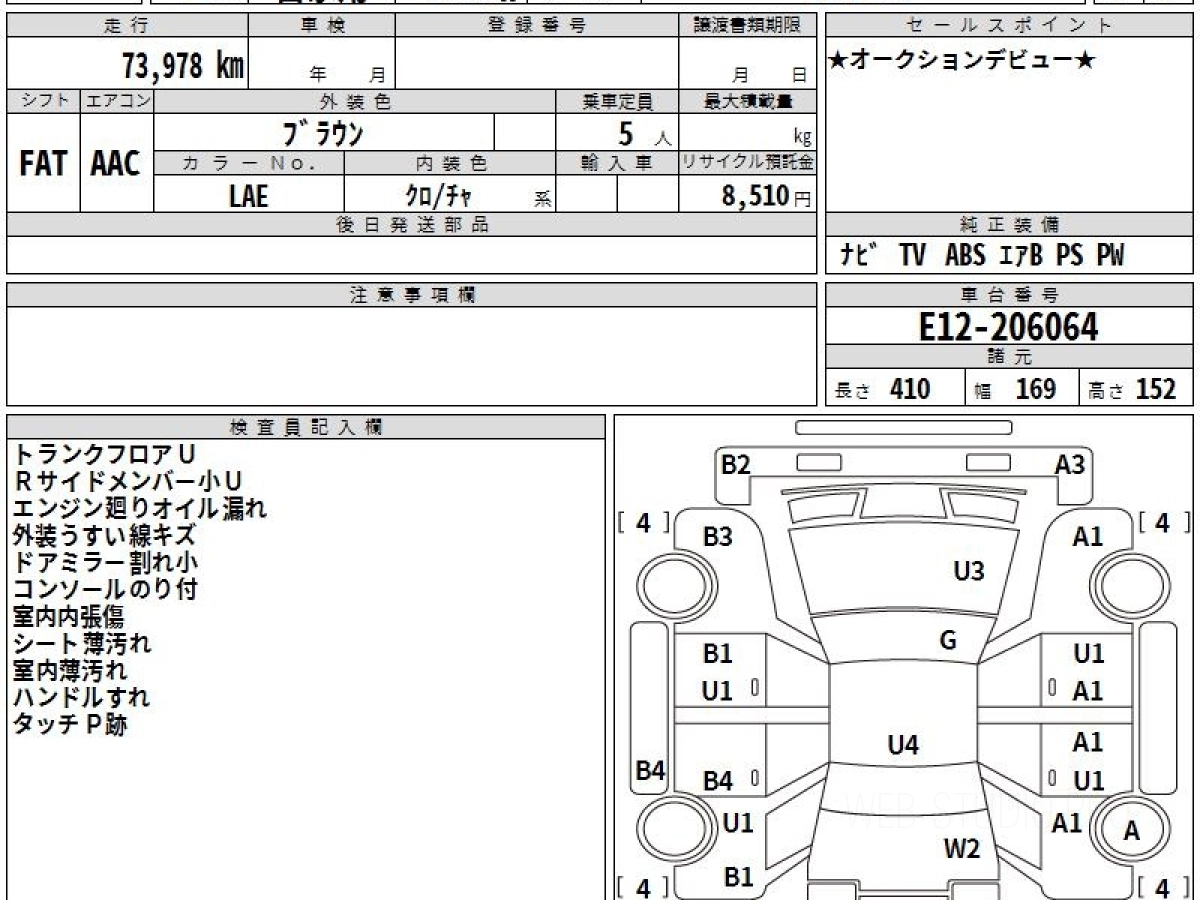This screenshot has width=1200, height=900.
Task: Click the inspector note トランクフロアU
Action: [104, 454]
